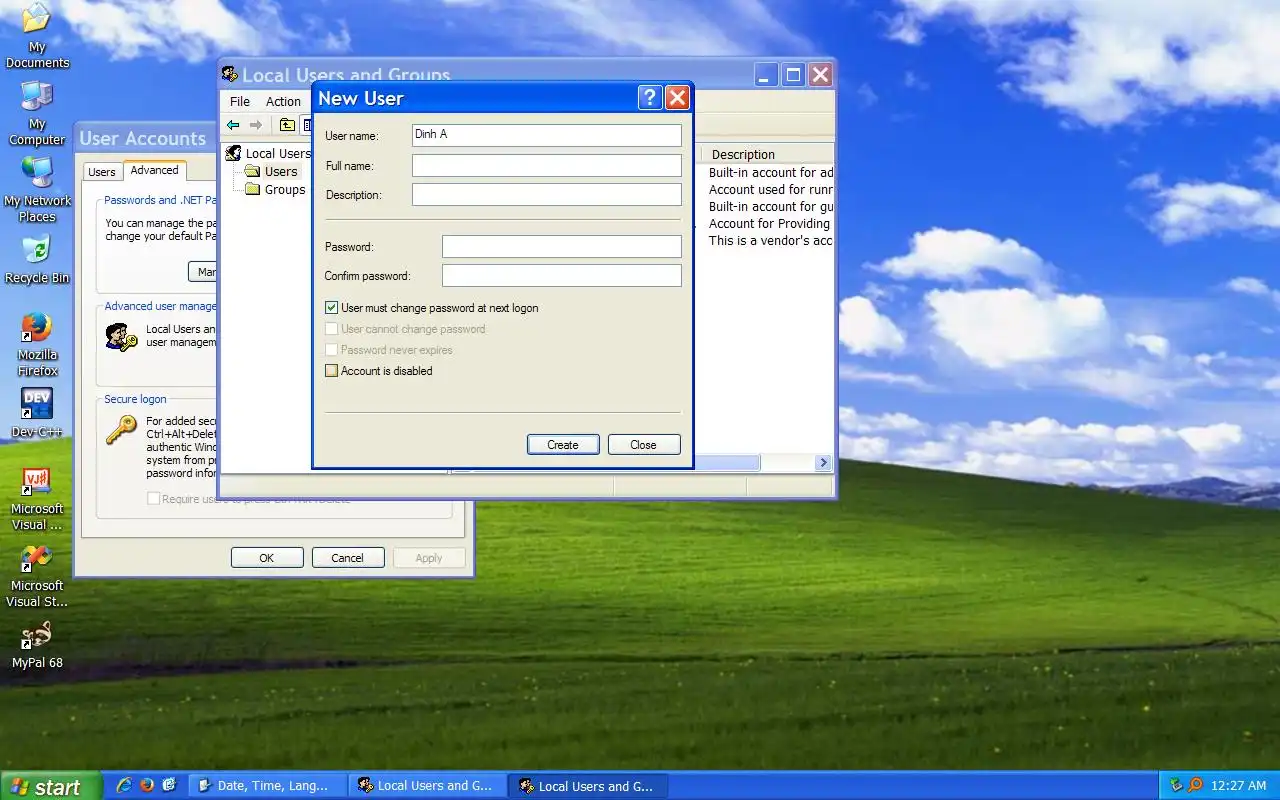Click golden key icon under Secure logon
1280x800 pixels.
(x=121, y=429)
